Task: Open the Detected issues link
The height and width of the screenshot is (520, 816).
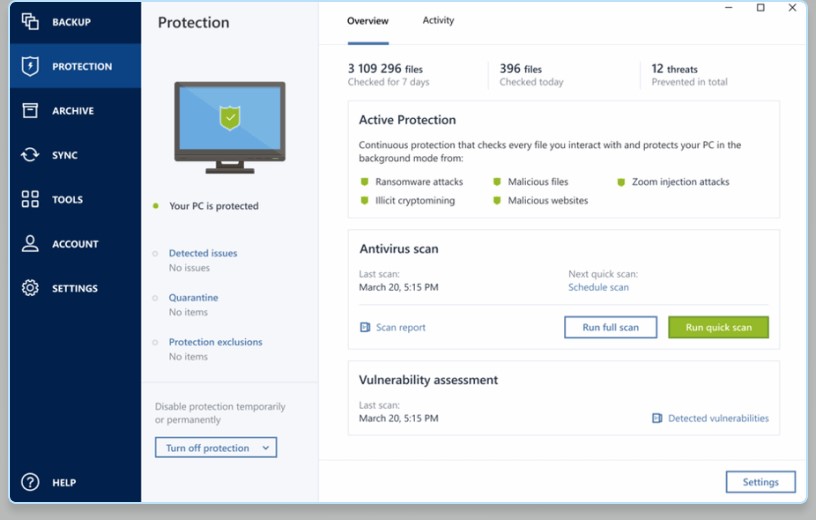Action: point(203,253)
